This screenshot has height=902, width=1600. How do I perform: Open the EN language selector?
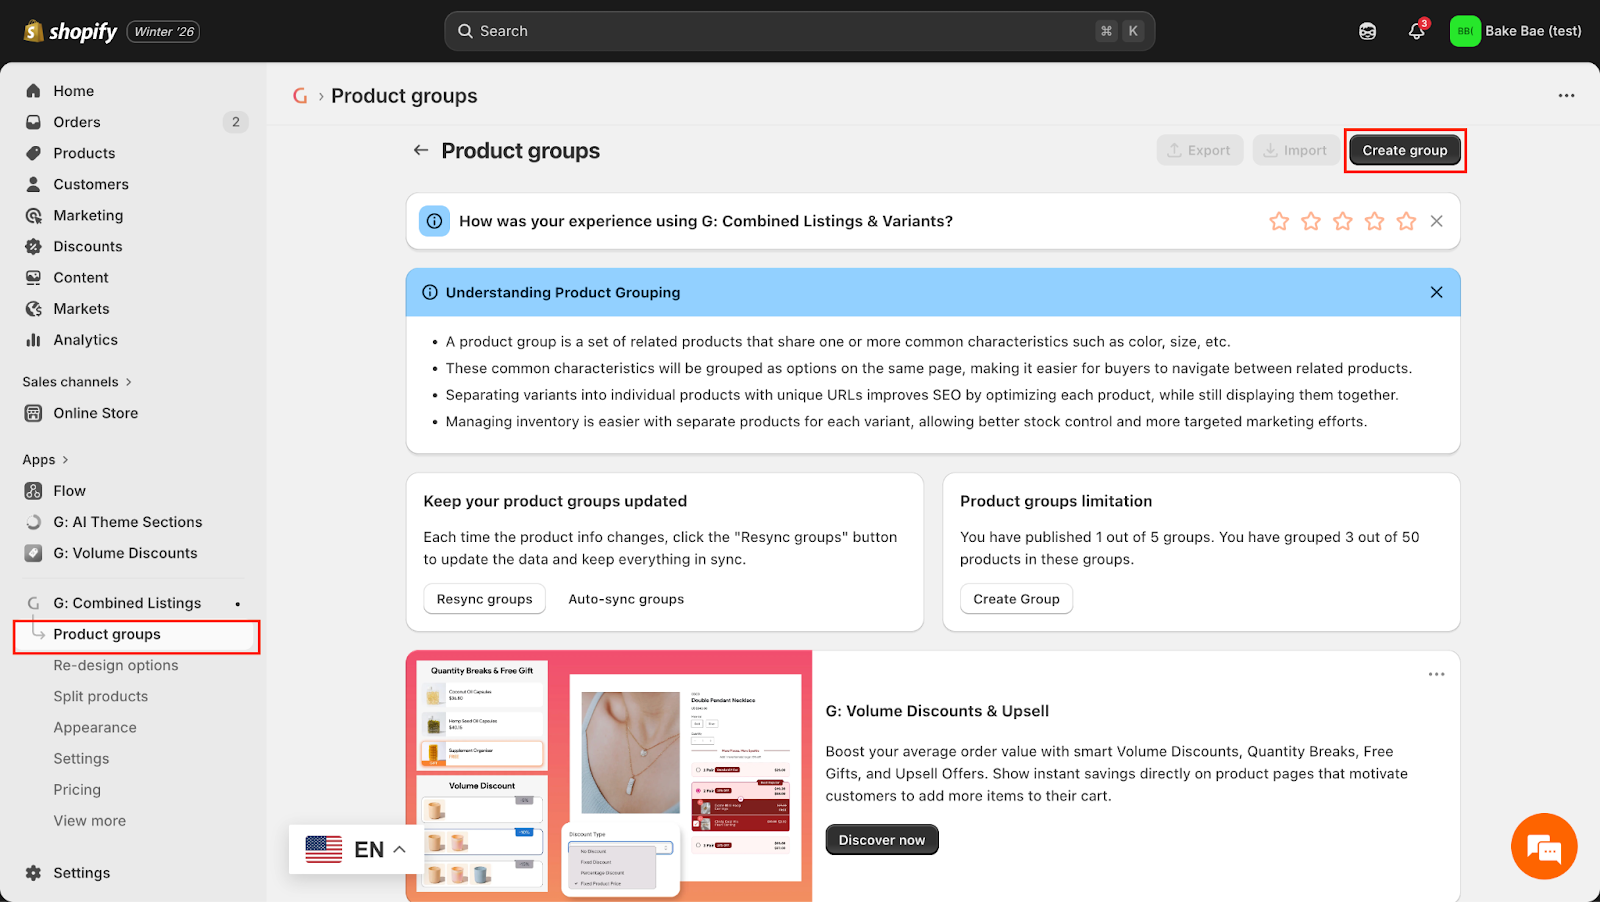(355, 849)
